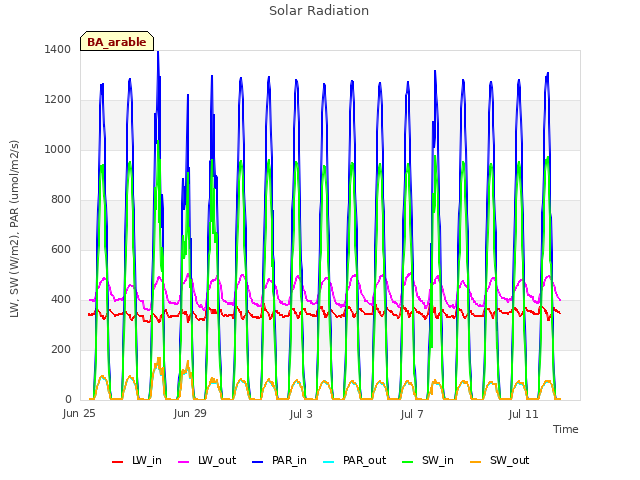Click the Solar Radiation chart title

[319, 11]
